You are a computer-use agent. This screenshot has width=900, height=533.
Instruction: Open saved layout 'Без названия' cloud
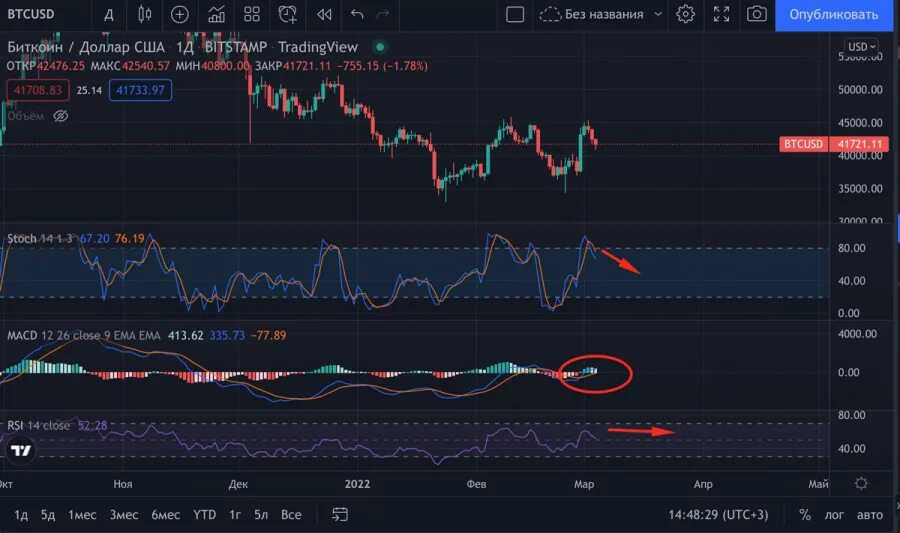592,14
